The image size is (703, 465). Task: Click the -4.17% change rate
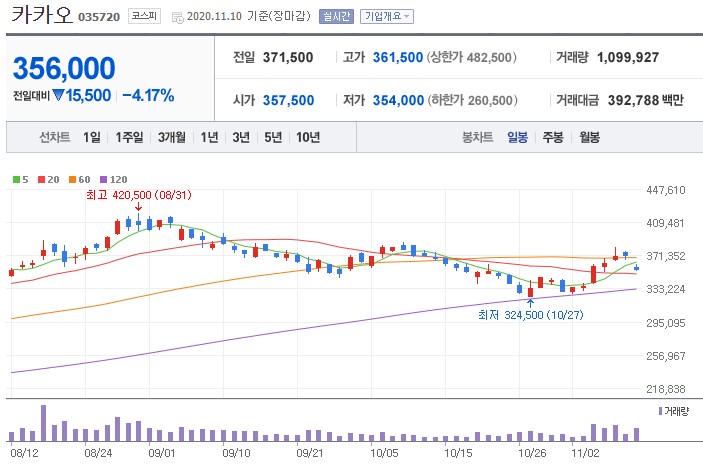click(148, 95)
